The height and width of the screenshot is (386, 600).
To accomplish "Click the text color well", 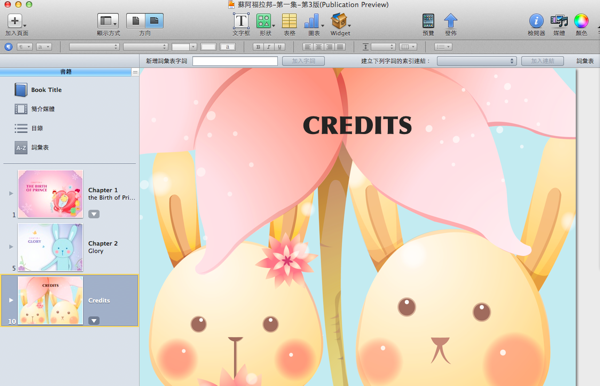I will point(208,47).
